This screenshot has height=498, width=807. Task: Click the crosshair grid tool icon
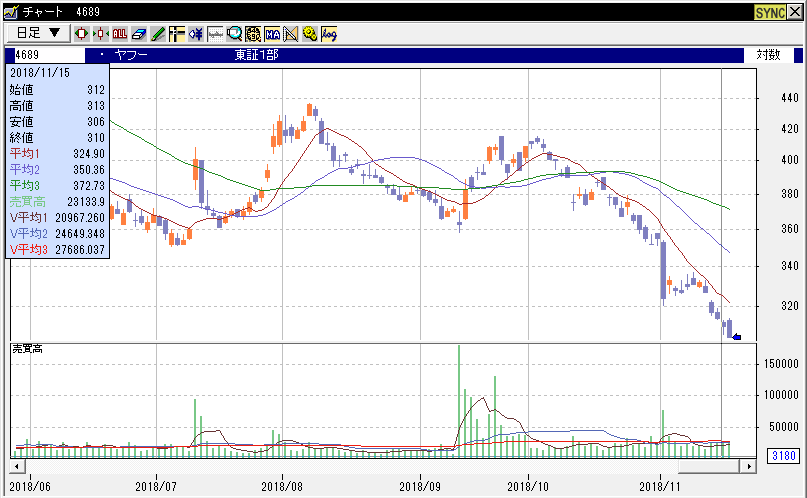(x=177, y=33)
